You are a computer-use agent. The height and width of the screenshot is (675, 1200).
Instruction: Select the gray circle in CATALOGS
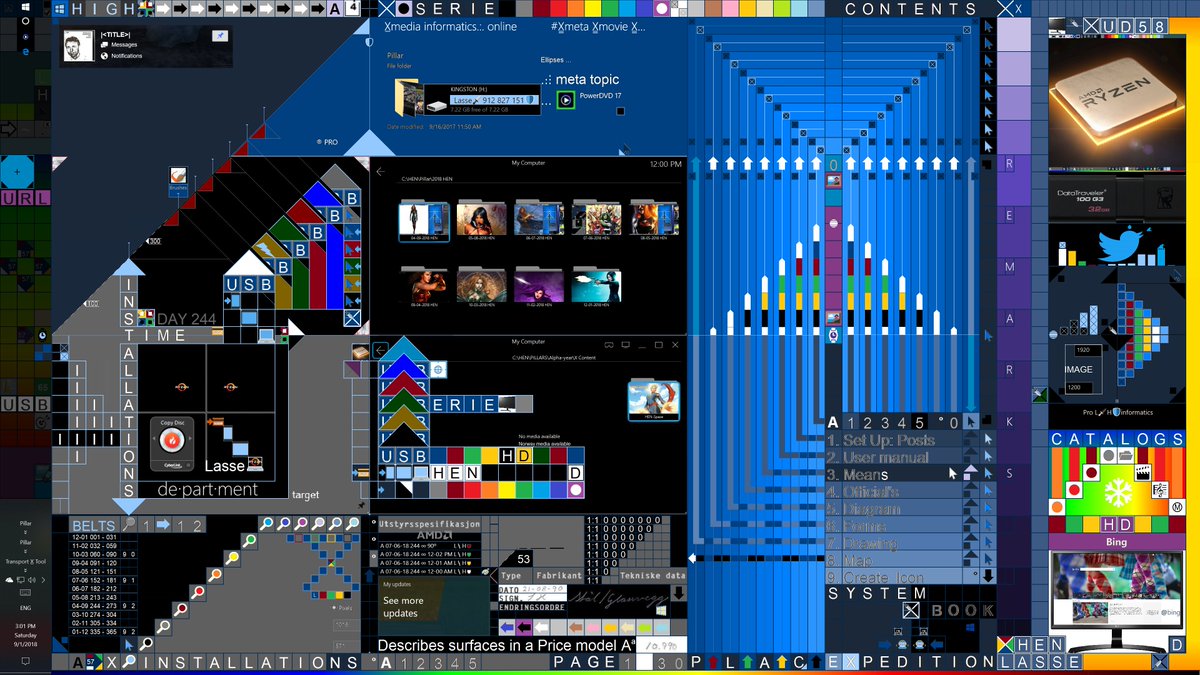coord(1109,457)
